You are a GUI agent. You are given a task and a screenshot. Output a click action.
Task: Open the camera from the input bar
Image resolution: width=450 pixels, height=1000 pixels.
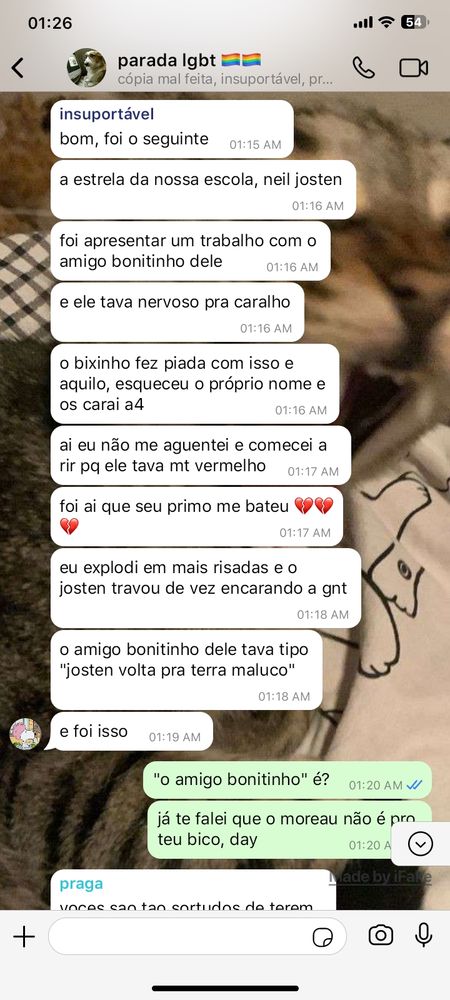381,936
